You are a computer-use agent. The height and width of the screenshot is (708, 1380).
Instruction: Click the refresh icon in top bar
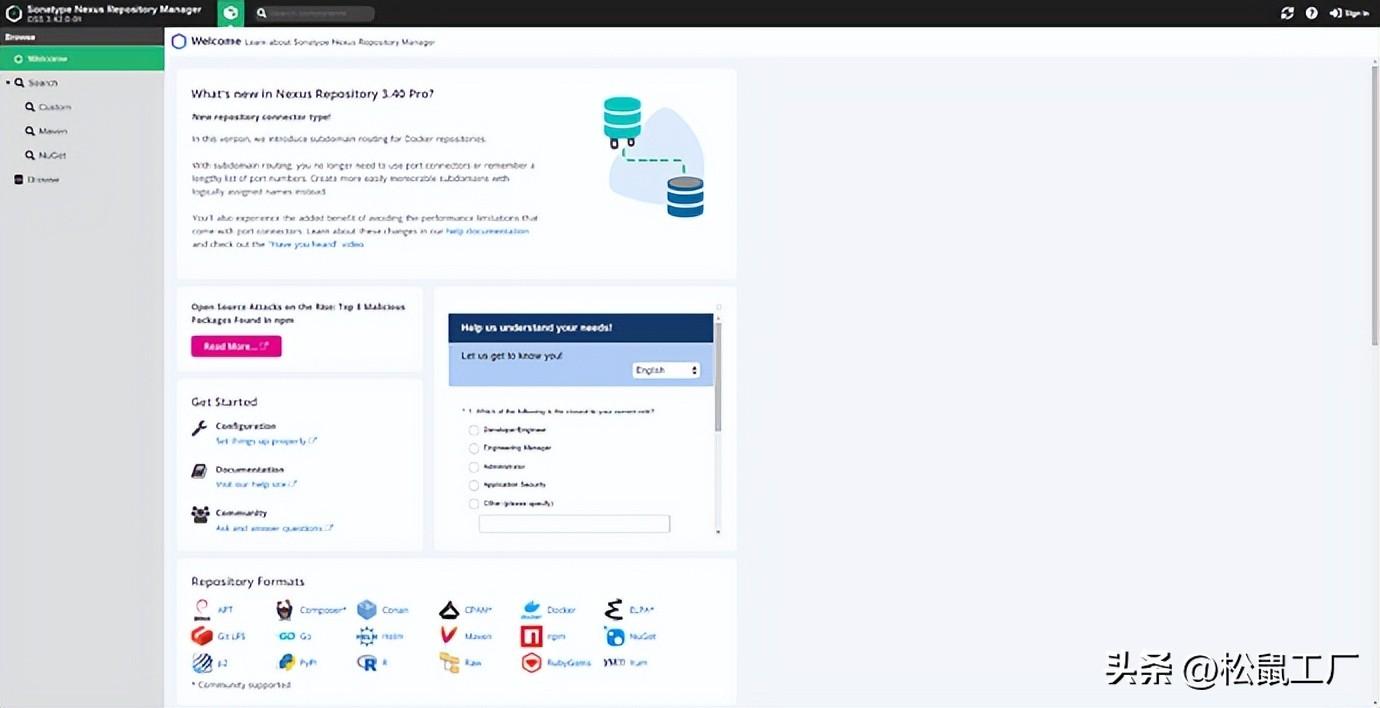1287,13
